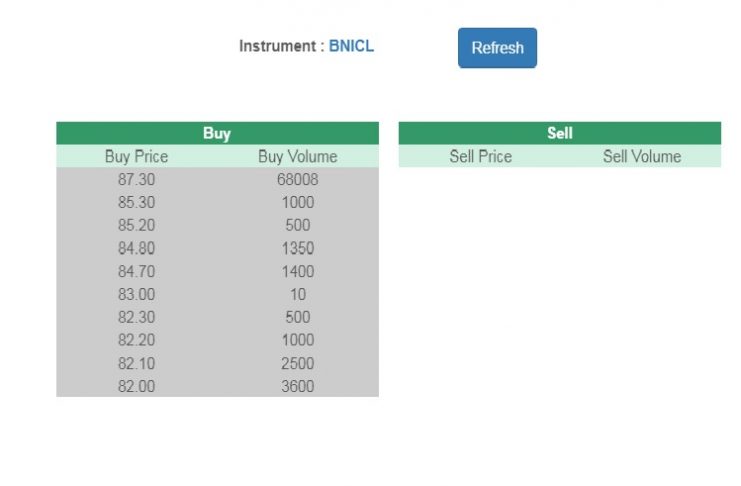
Task: Click the 82.30 buy price cell
Action: tap(136, 317)
